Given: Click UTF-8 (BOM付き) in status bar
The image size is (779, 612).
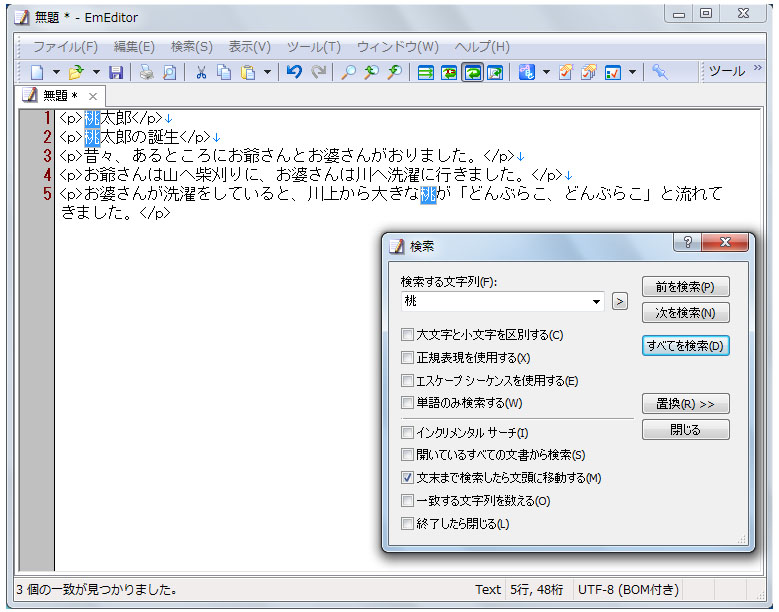Looking at the screenshot, I should (628, 590).
